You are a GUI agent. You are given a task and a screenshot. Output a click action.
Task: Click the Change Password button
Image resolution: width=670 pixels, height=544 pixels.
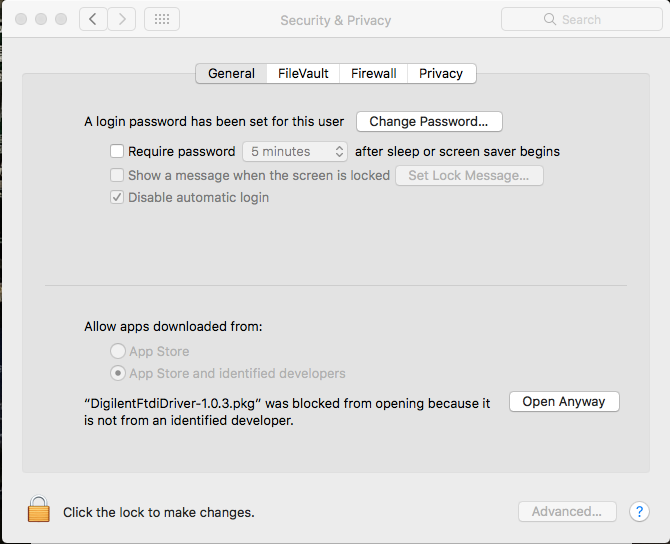click(429, 121)
